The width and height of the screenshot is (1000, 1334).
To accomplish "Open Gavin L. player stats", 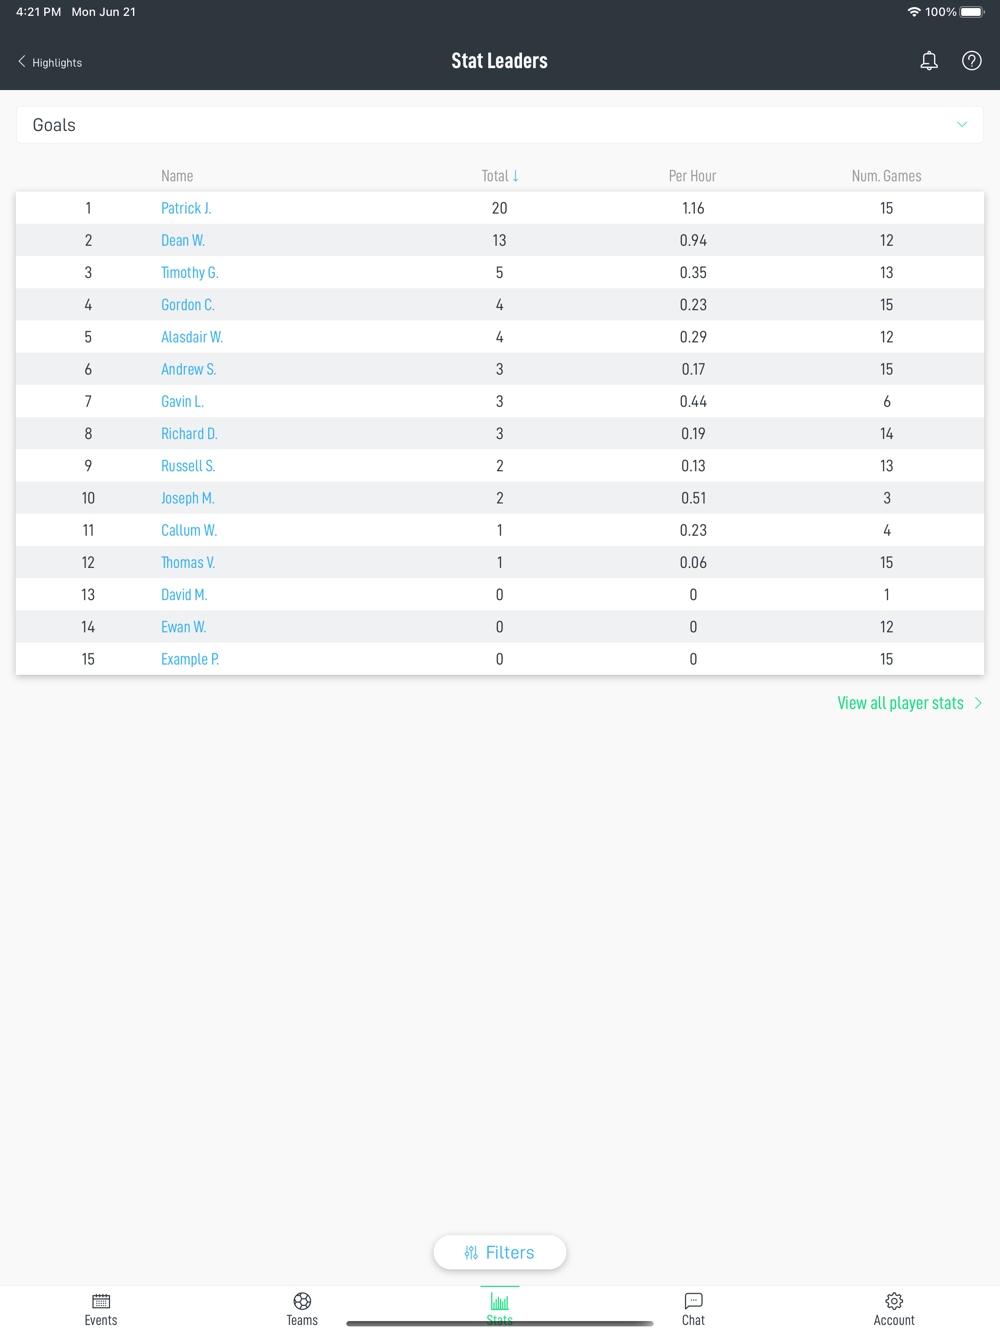I will 182,402.
